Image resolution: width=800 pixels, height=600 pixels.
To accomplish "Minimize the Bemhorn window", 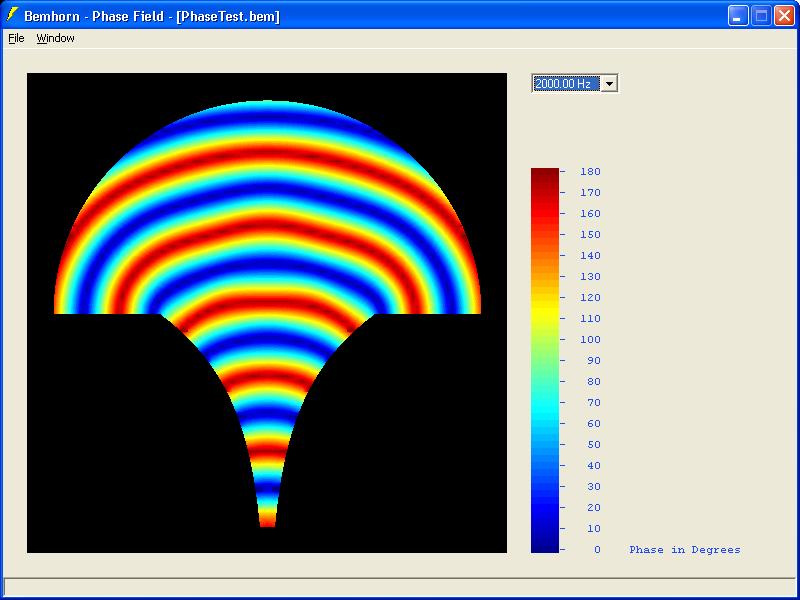I will [737, 16].
